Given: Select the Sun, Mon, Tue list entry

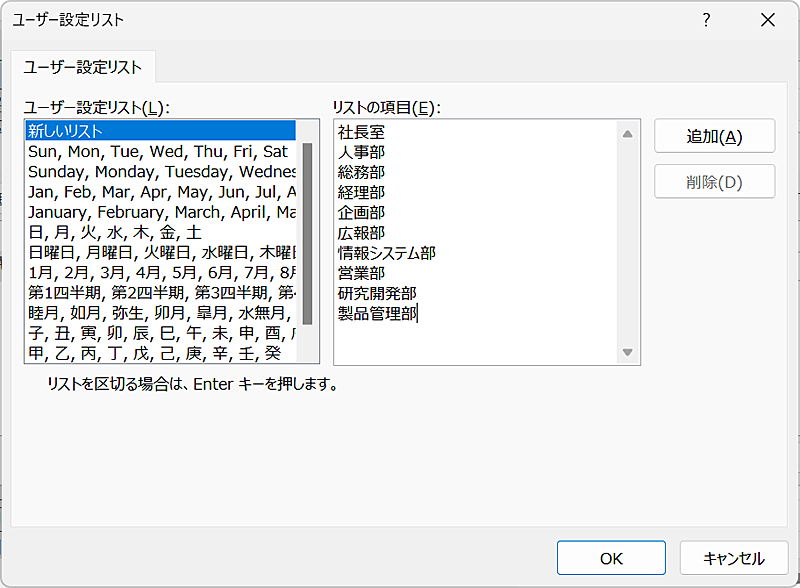Looking at the screenshot, I should tap(160, 152).
